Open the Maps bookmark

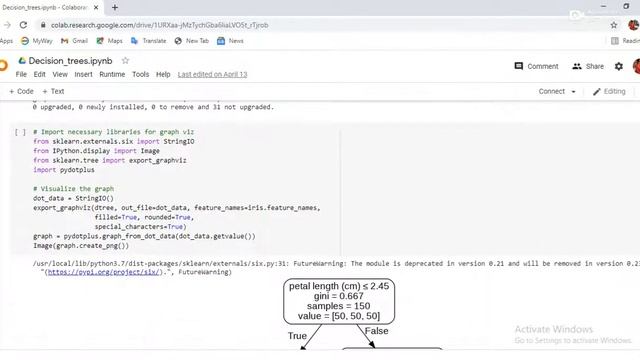point(109,41)
